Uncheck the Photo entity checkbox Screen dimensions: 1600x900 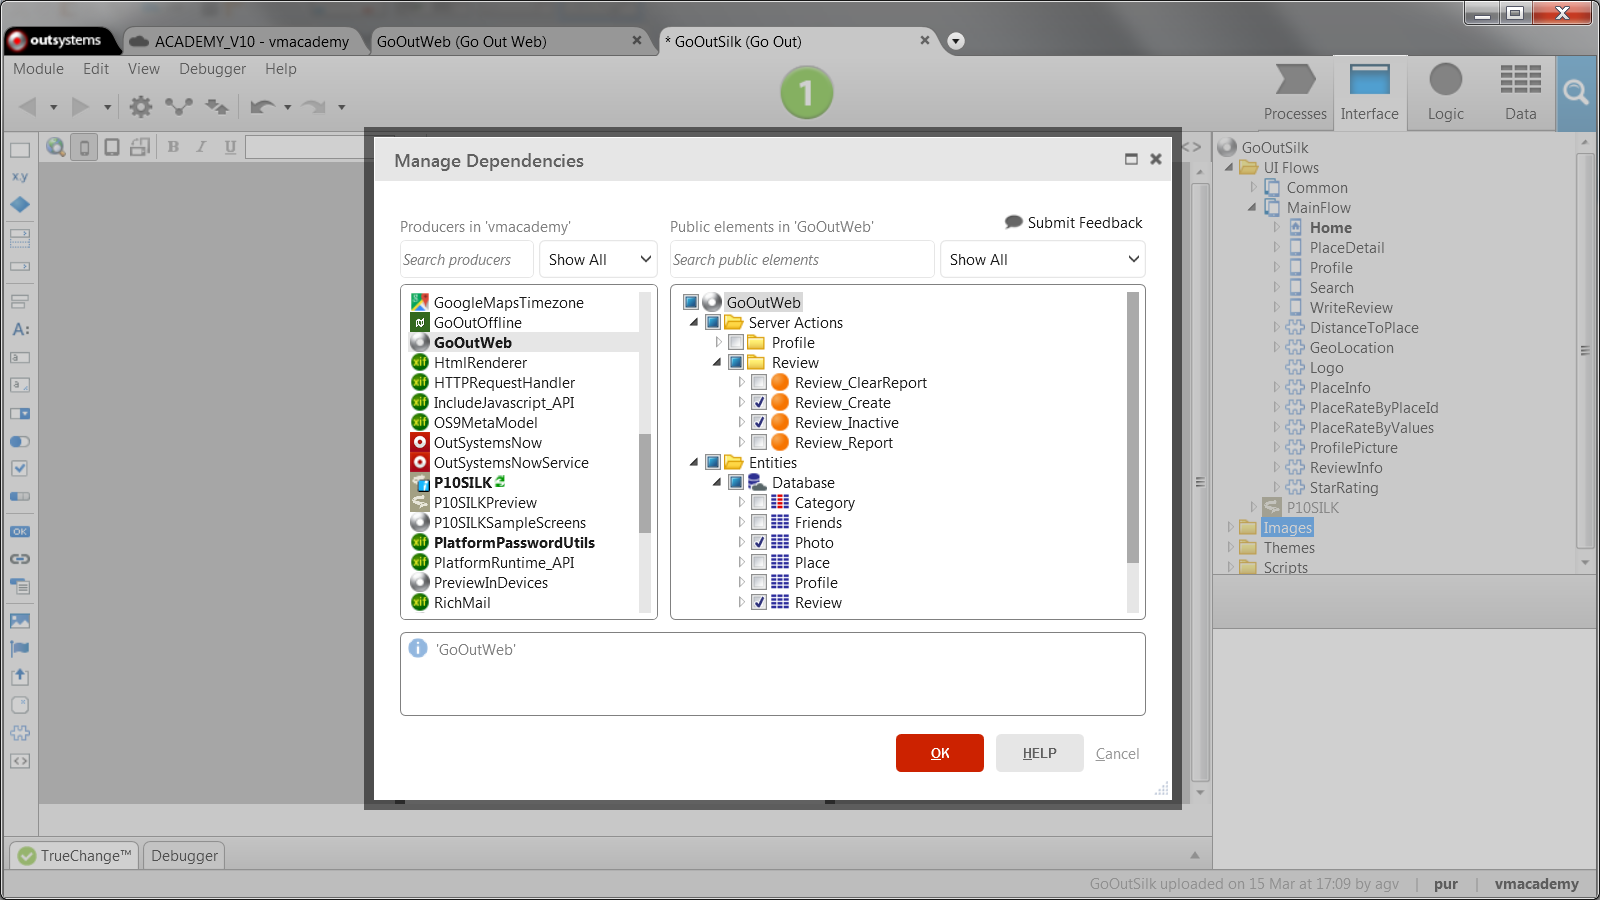[759, 542]
